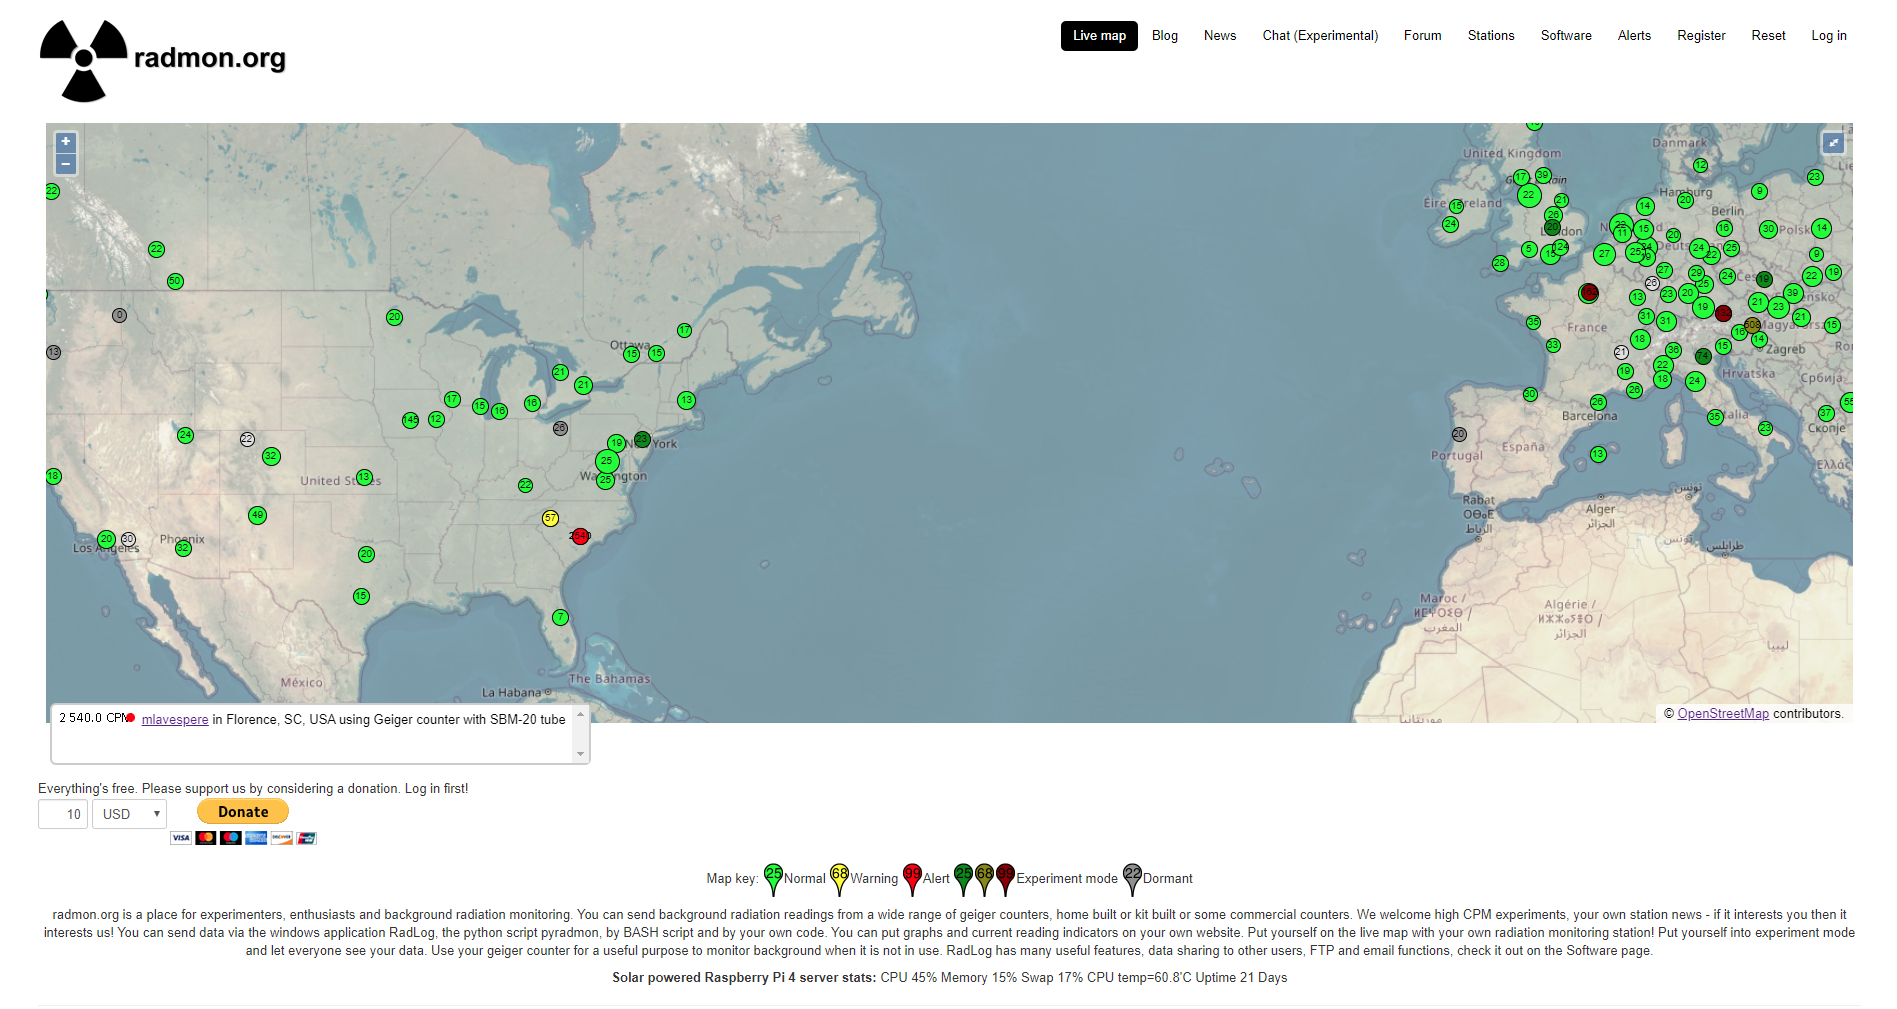Image resolution: width=1897 pixels, height=1009 pixels.
Task: Open the marker 124 near London
Action: click(x=1561, y=247)
